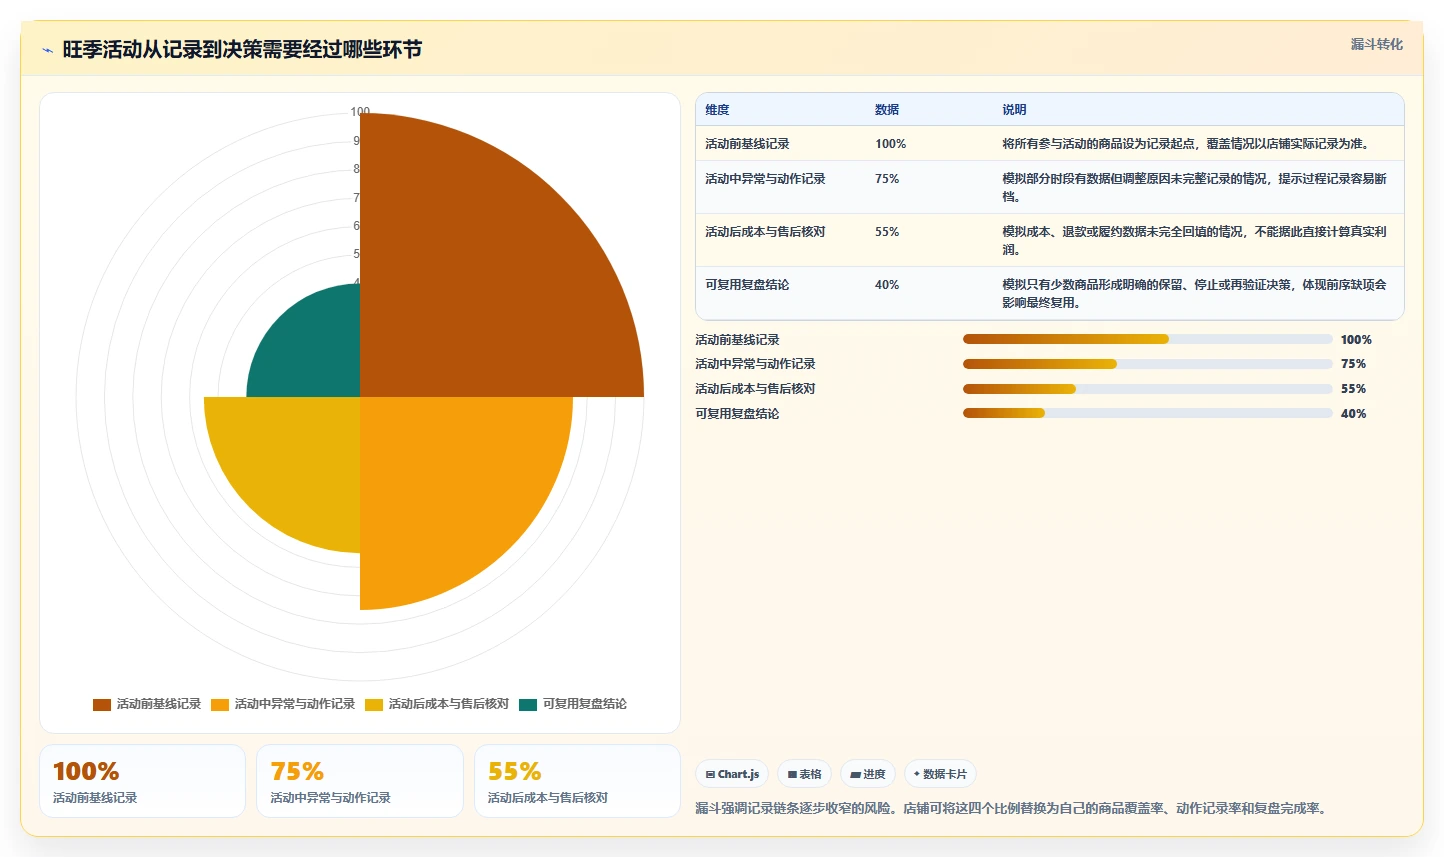Image resolution: width=1444 pixels, height=857 pixels.
Task: Click the lightning icon beside the title
Action: pyautogui.click(x=47, y=50)
